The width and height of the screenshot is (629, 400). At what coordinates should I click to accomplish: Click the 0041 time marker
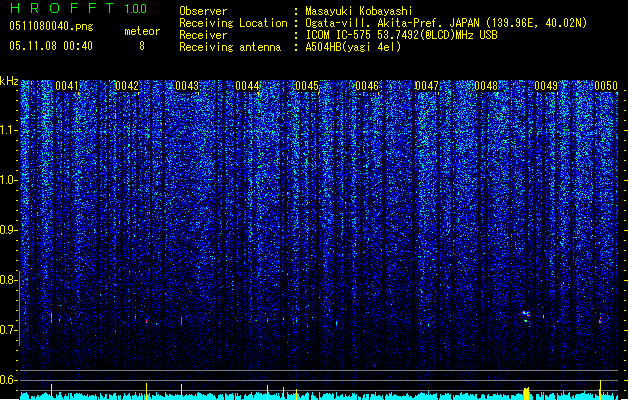click(67, 86)
